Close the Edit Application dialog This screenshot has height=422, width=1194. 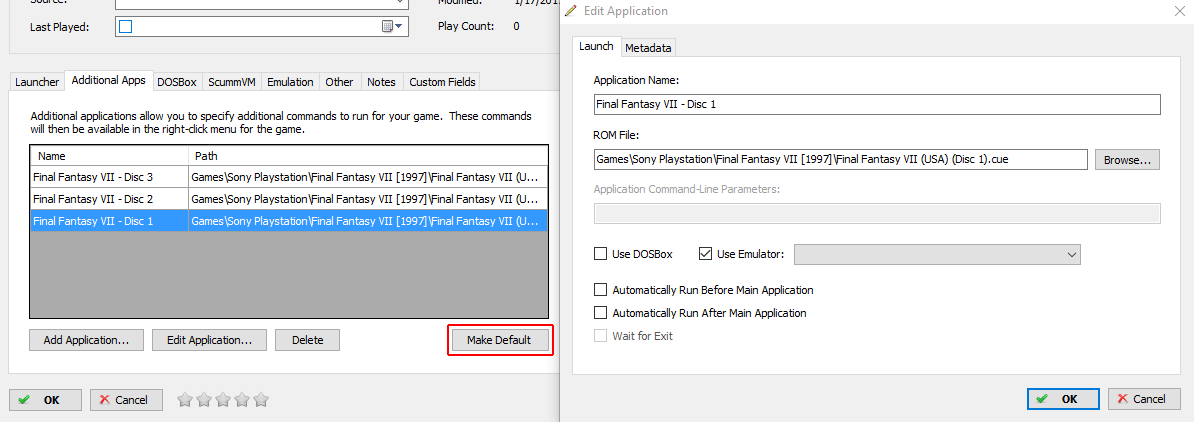1180,11
